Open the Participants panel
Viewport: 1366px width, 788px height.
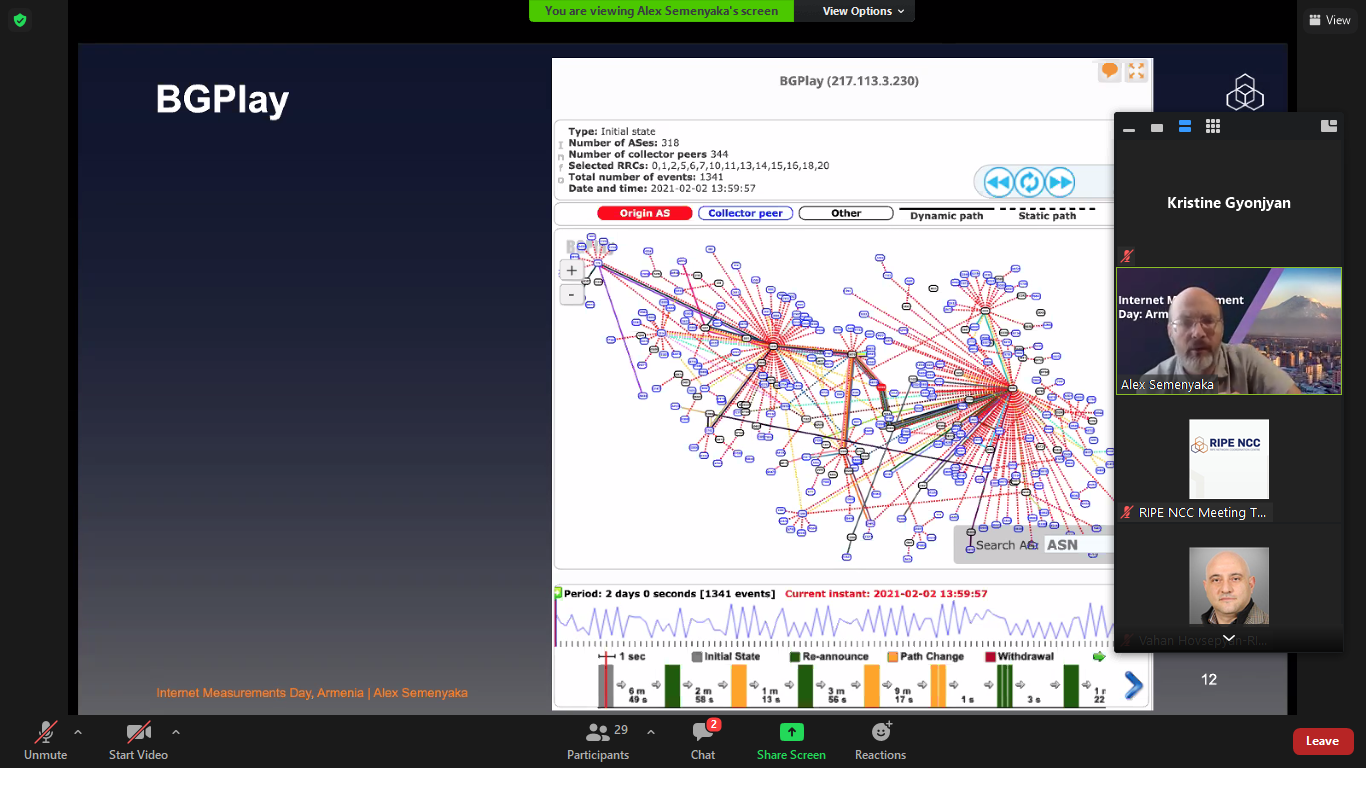[x=598, y=742]
